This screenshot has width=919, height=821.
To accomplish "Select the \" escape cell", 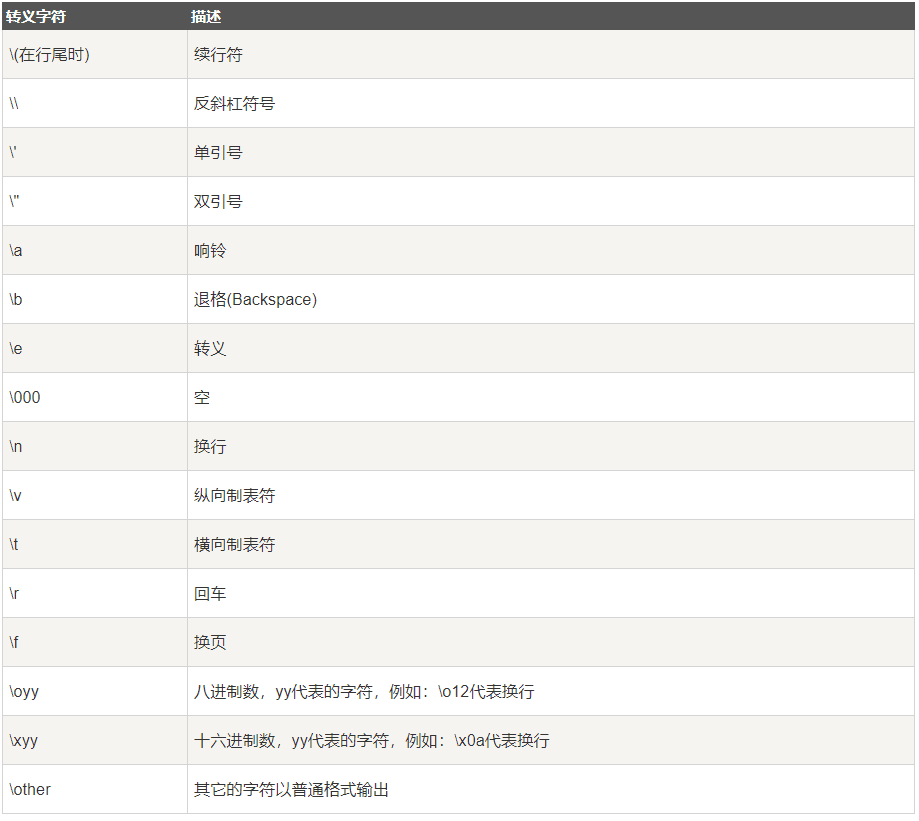I will point(94,202).
